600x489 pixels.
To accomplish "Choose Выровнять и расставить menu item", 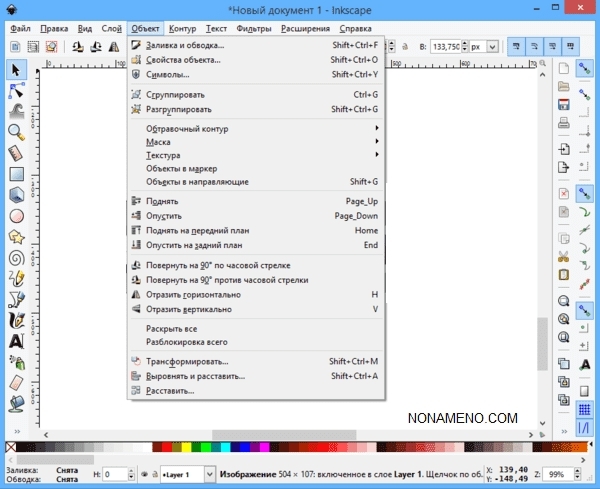I will pos(255,376).
